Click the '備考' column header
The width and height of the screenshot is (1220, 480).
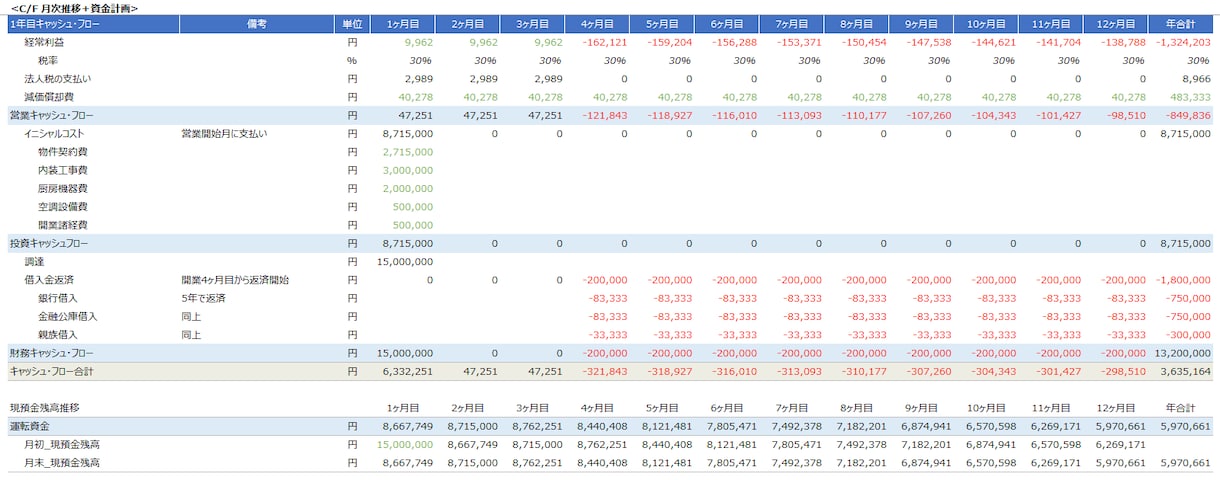tap(257, 25)
